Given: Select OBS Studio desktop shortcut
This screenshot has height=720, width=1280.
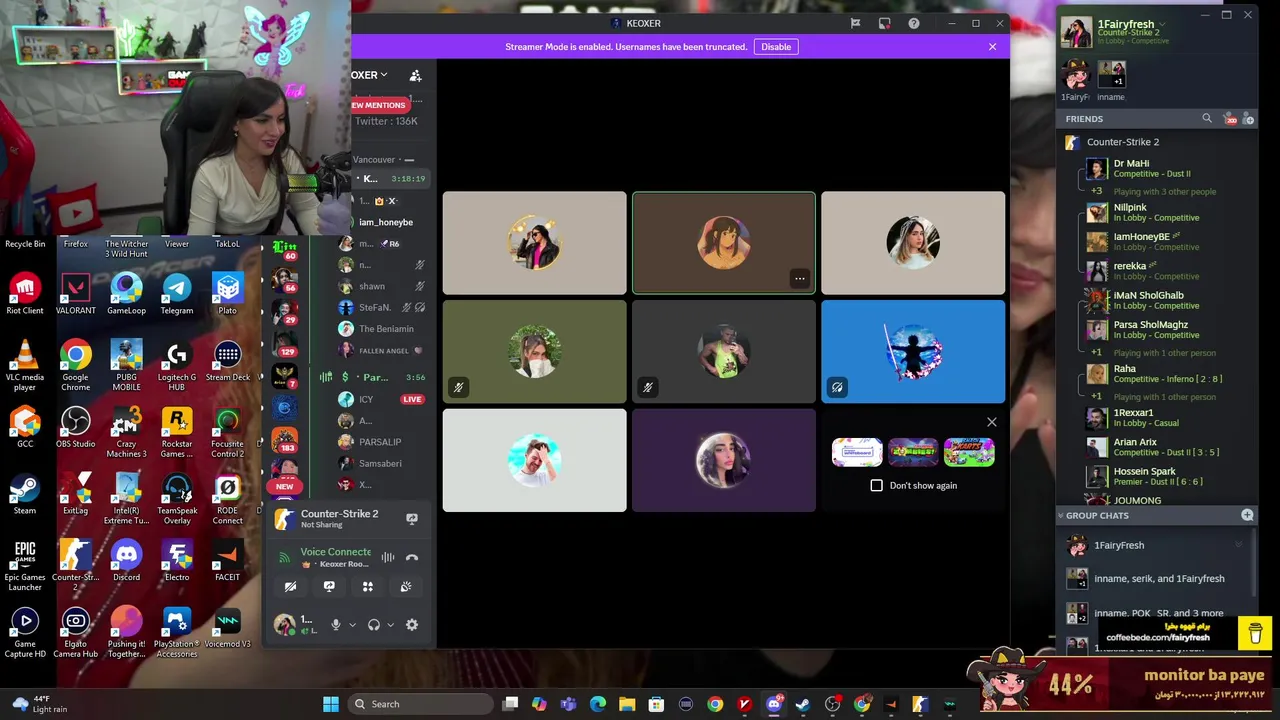Looking at the screenshot, I should (x=76, y=428).
